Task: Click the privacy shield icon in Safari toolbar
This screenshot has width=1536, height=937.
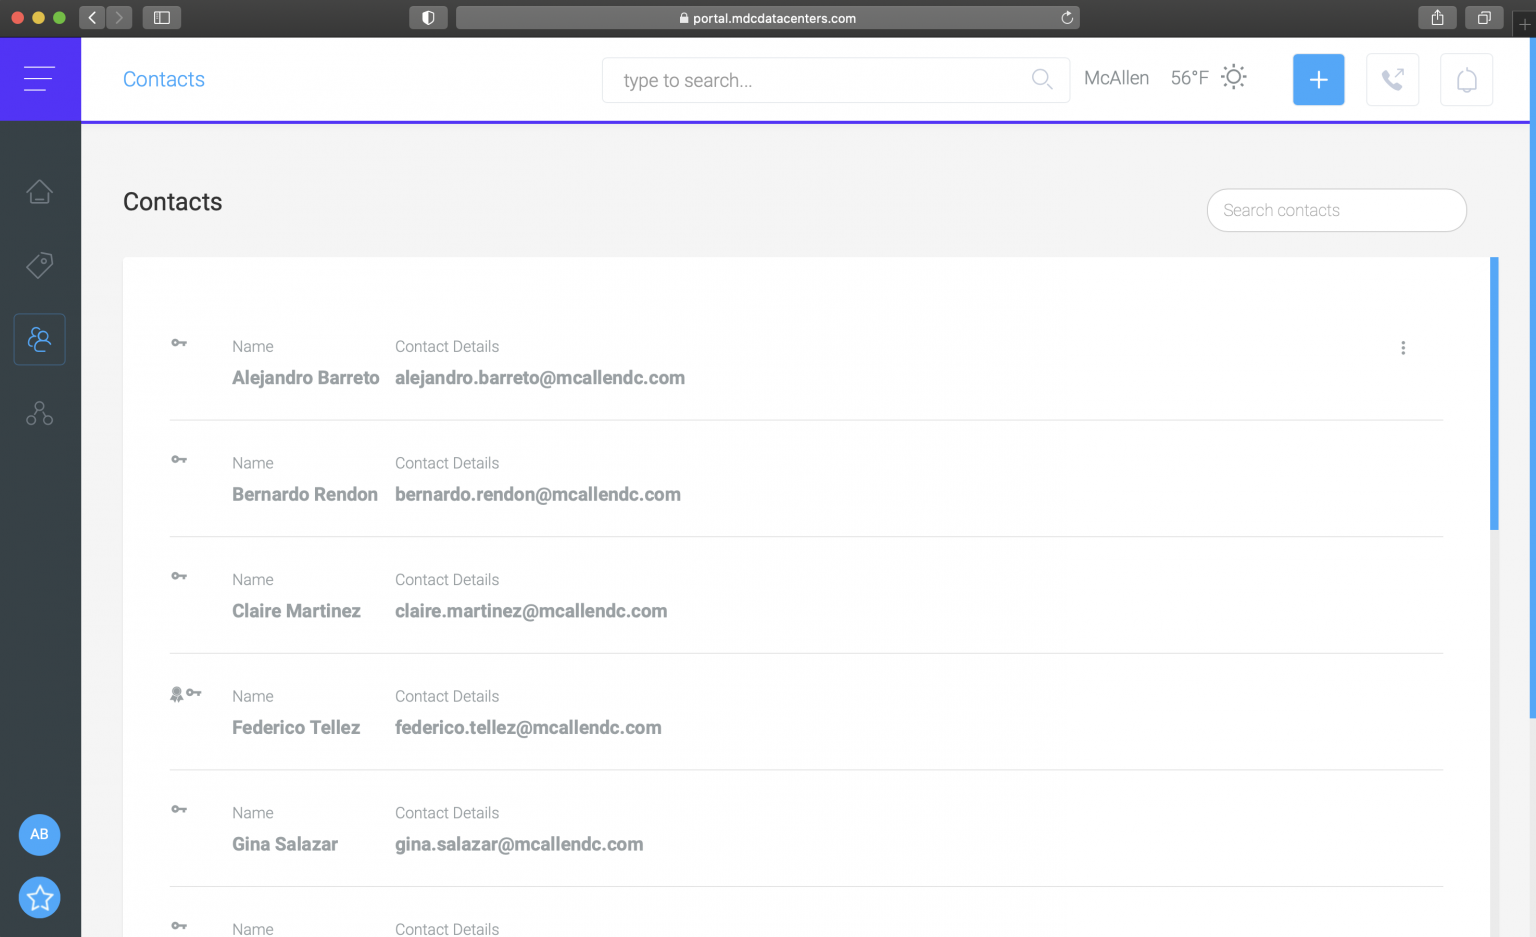Action: tap(428, 17)
